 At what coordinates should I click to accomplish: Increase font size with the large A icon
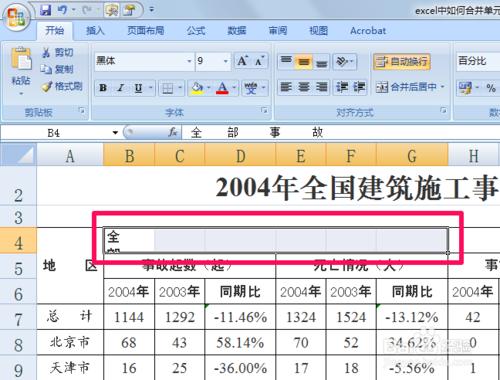pyautogui.click(x=242, y=61)
